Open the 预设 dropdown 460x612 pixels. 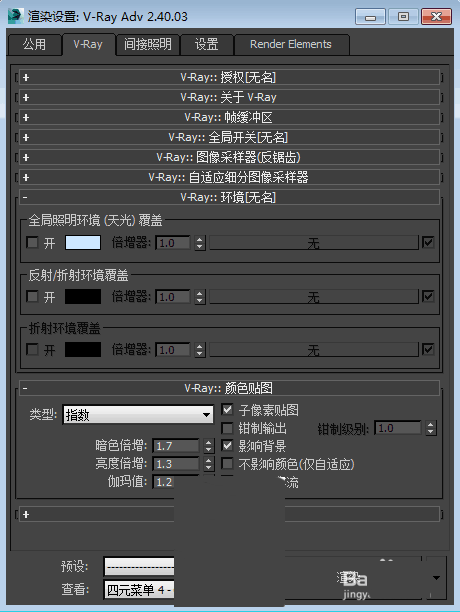[139, 566]
